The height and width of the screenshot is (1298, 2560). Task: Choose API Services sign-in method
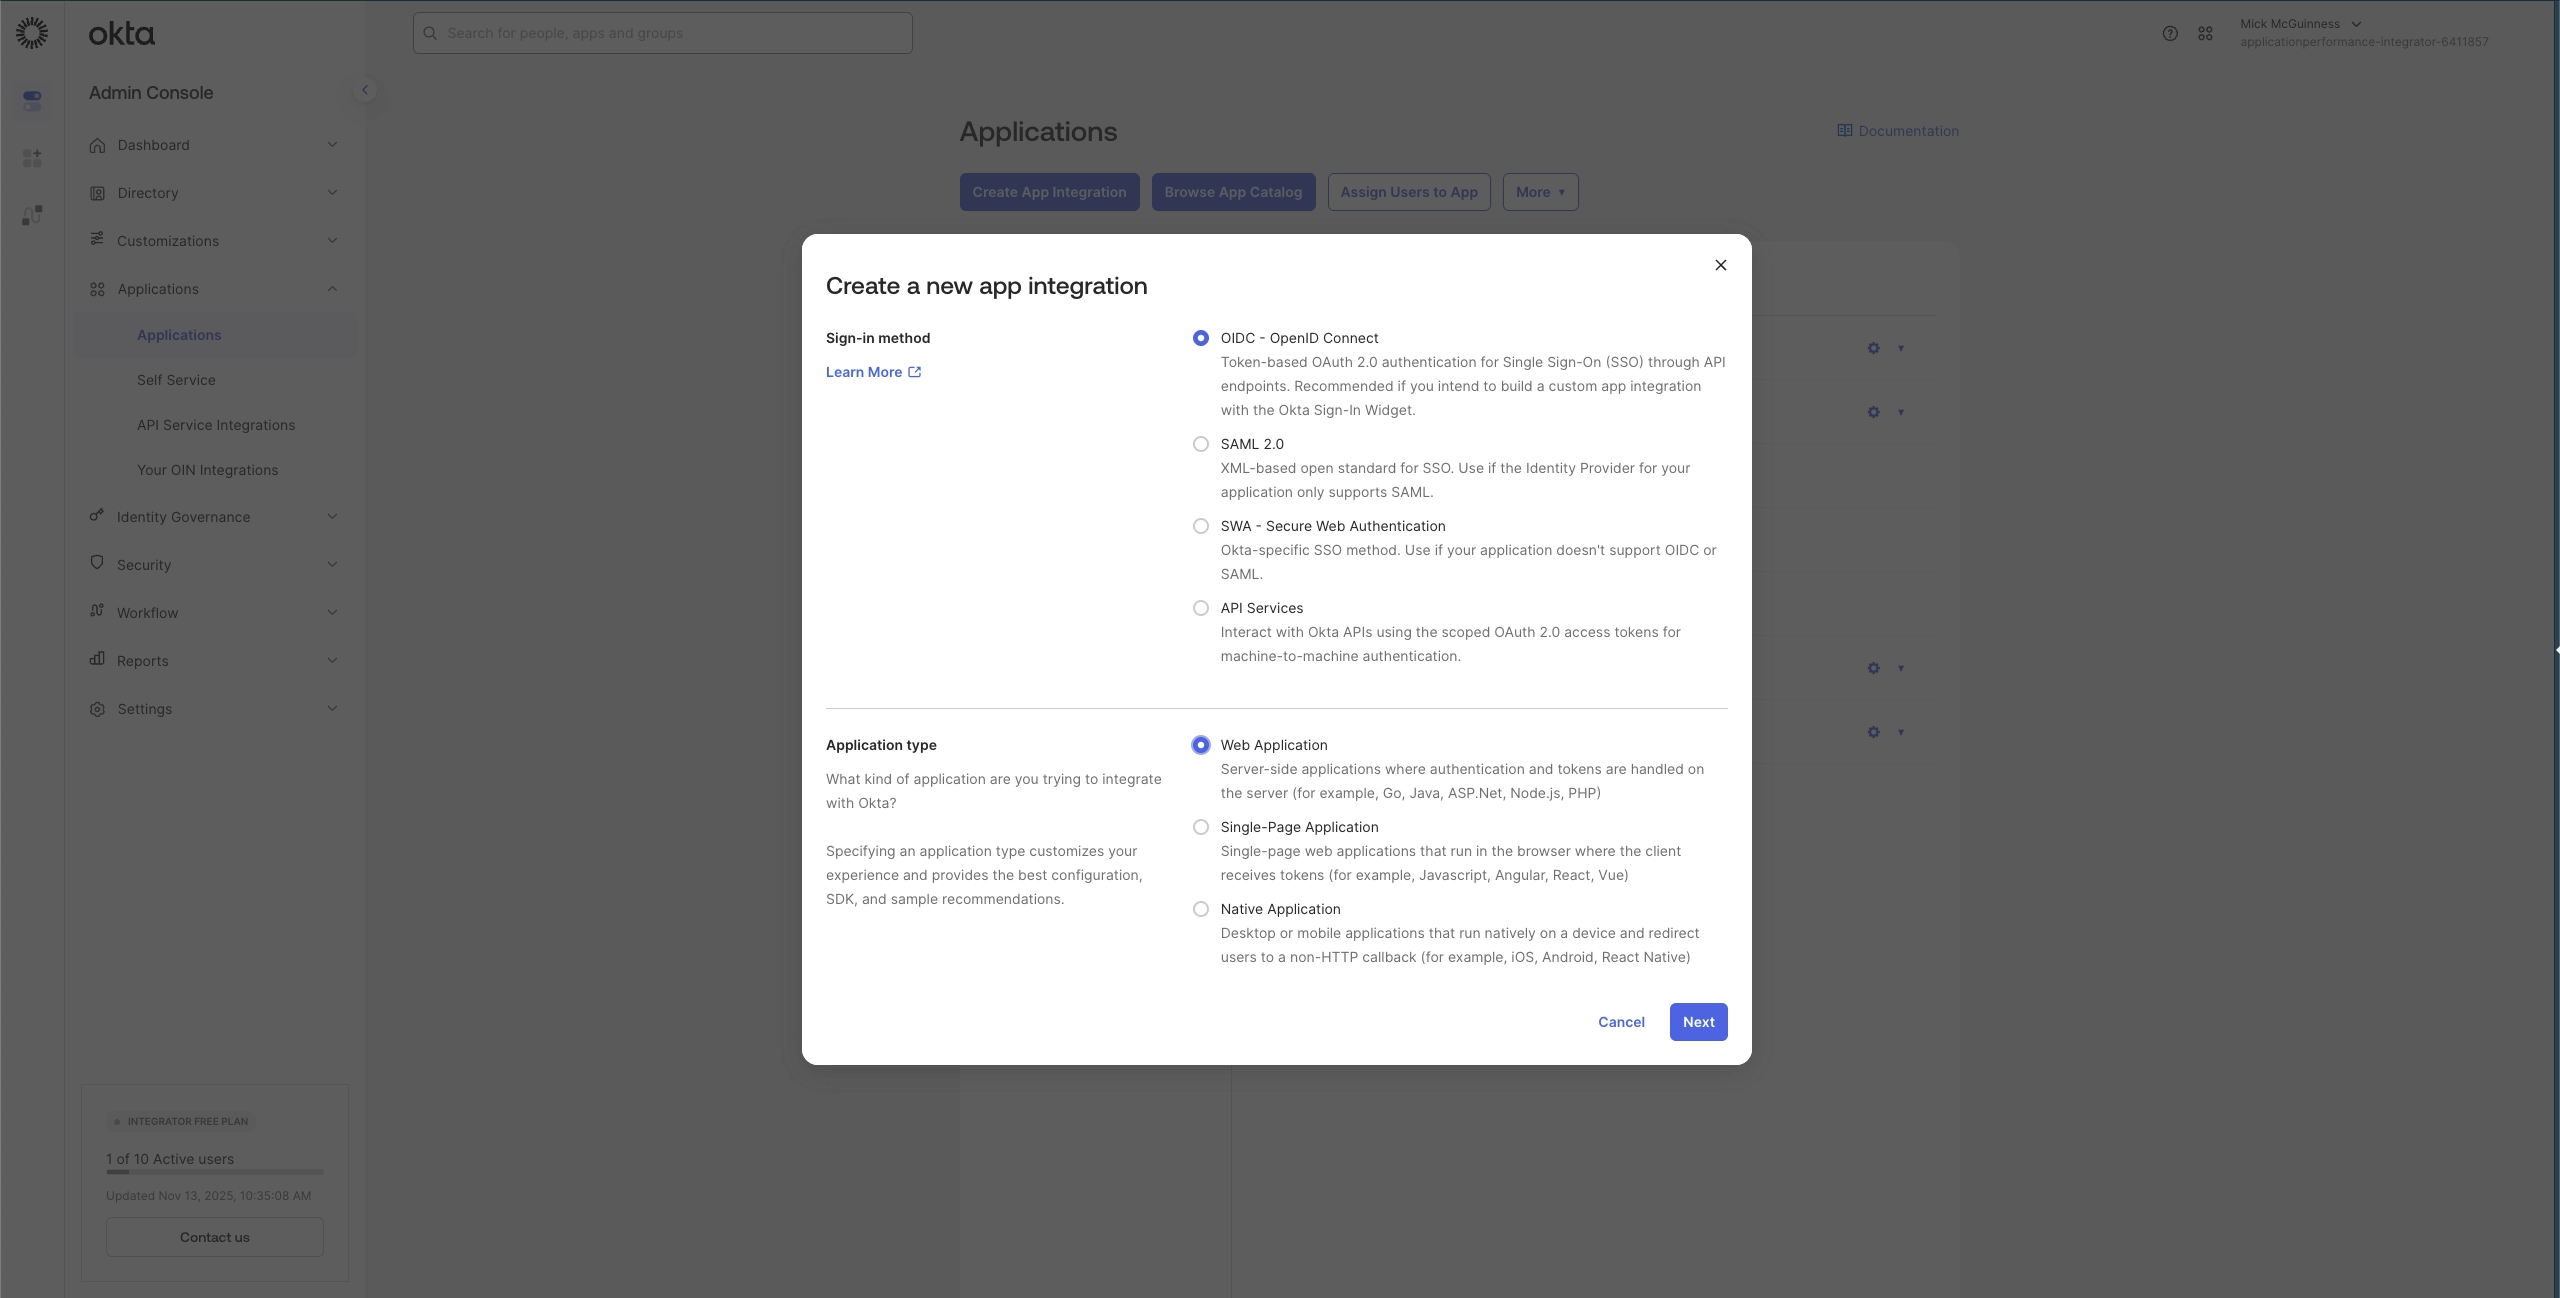[1200, 608]
